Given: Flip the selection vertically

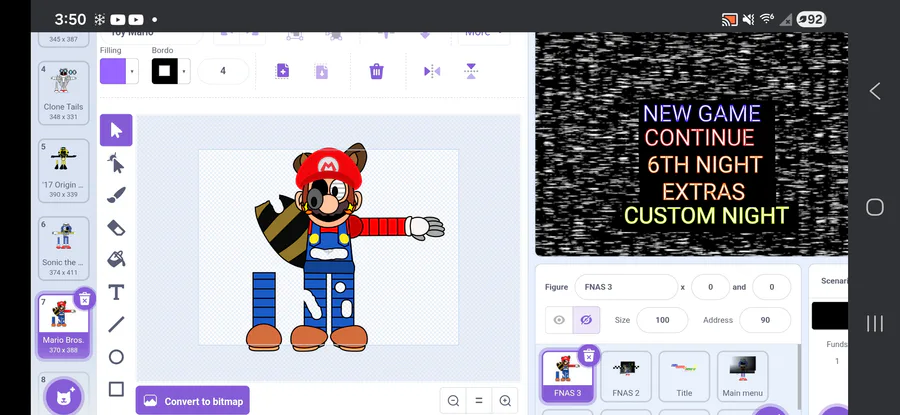Looking at the screenshot, I should (x=471, y=71).
